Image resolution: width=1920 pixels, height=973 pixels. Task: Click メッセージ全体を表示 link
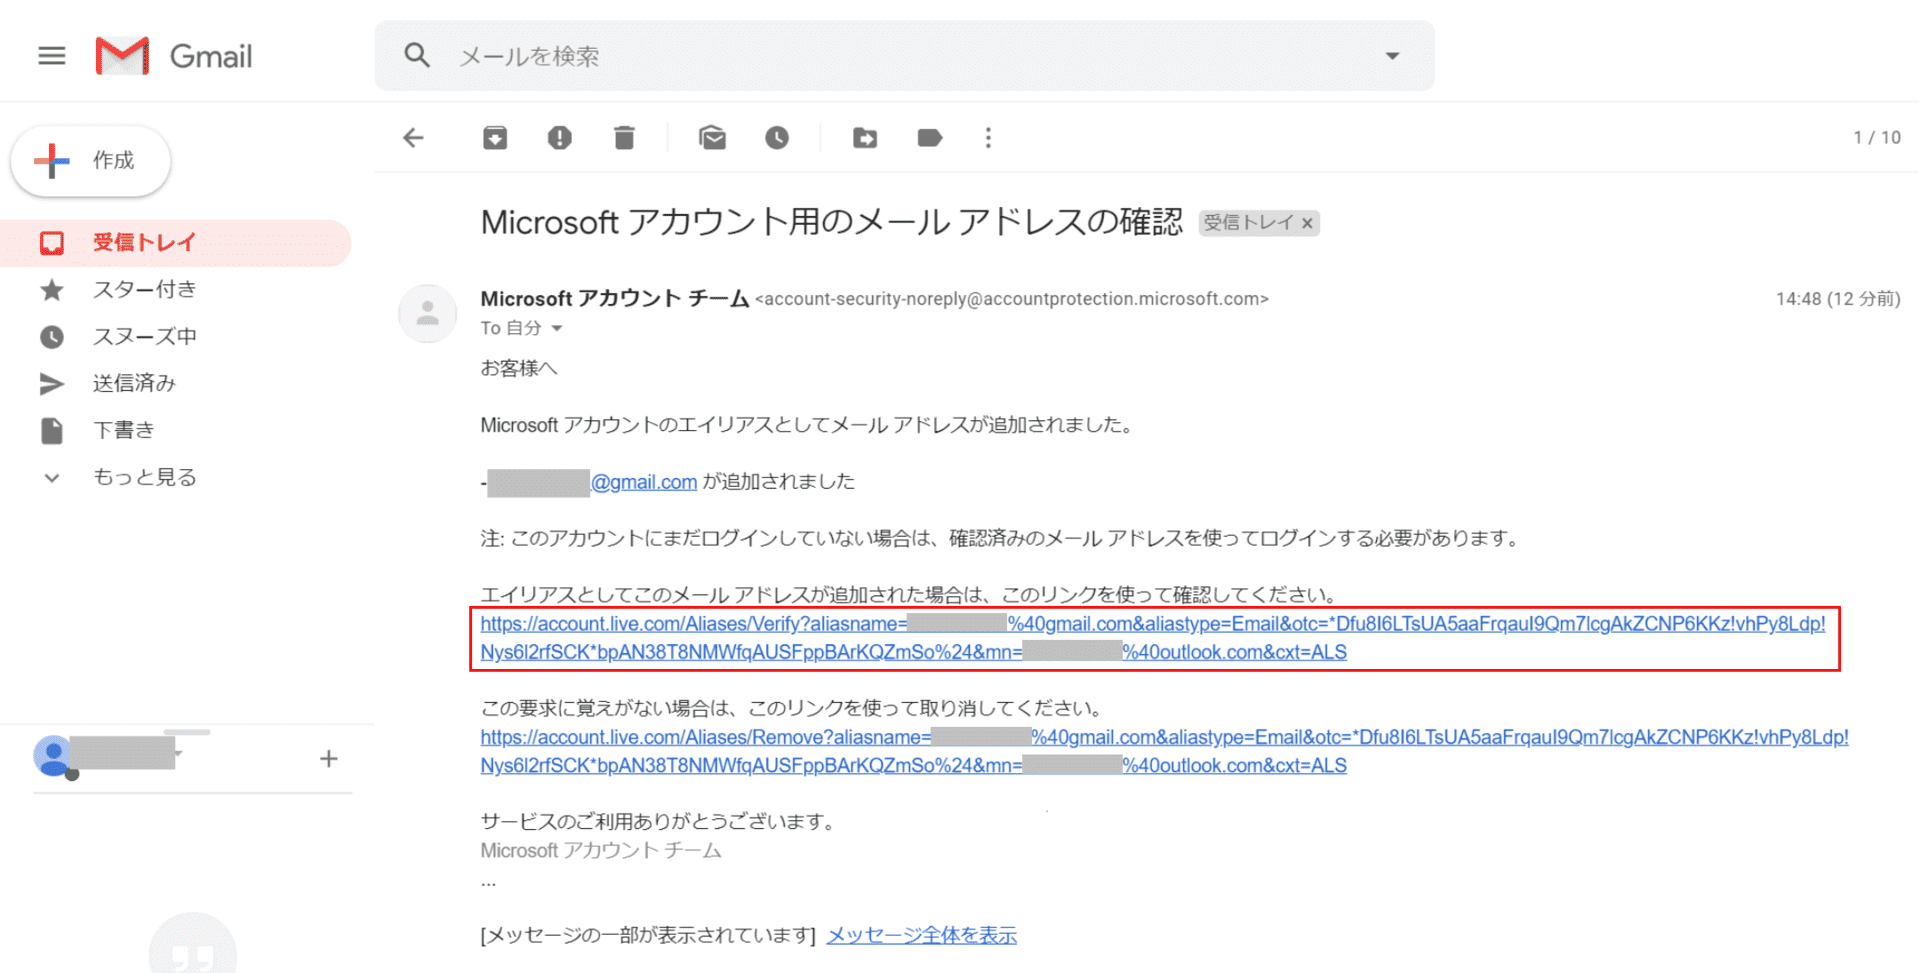coord(922,935)
